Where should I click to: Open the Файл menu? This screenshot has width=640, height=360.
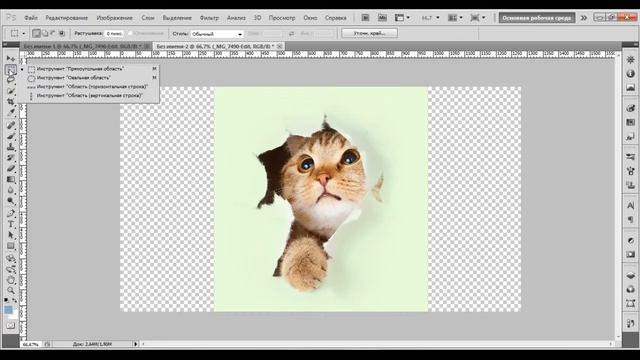click(31, 18)
